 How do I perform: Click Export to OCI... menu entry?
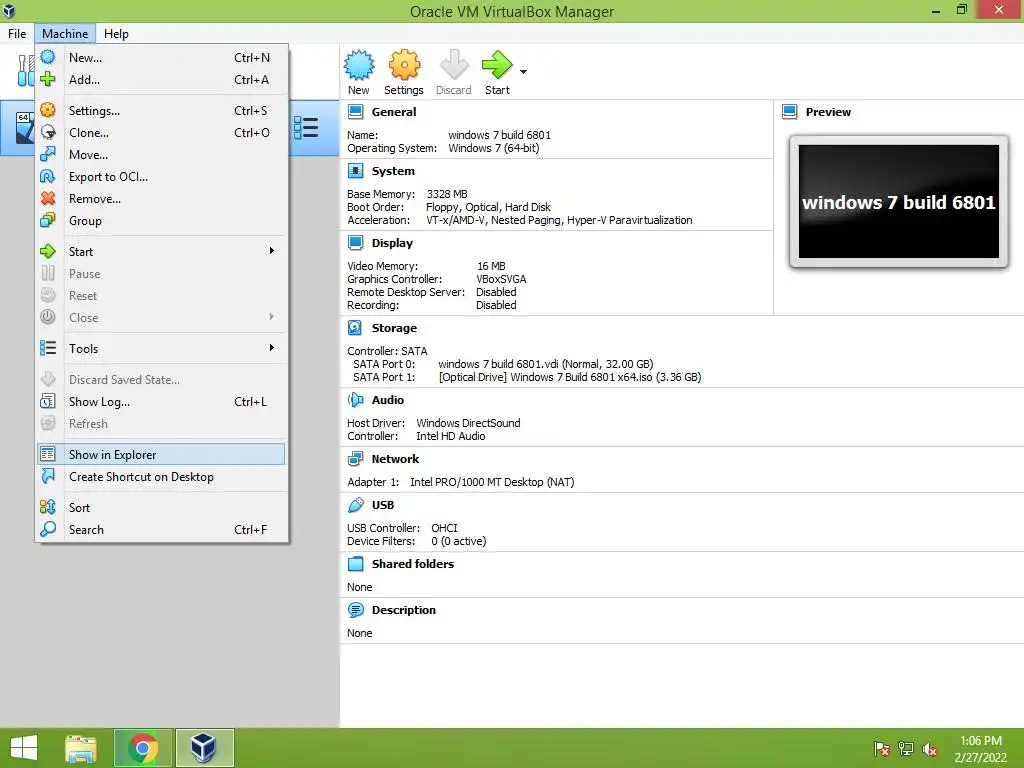pyautogui.click(x=162, y=177)
